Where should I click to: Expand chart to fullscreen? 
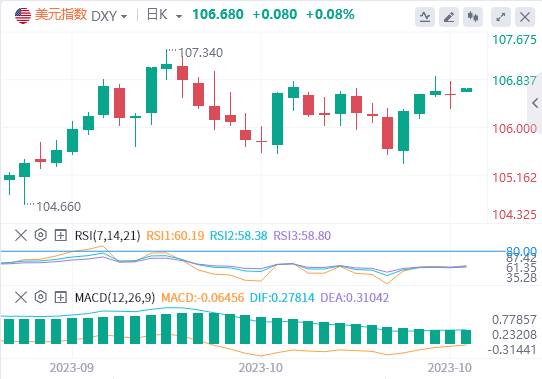point(501,17)
